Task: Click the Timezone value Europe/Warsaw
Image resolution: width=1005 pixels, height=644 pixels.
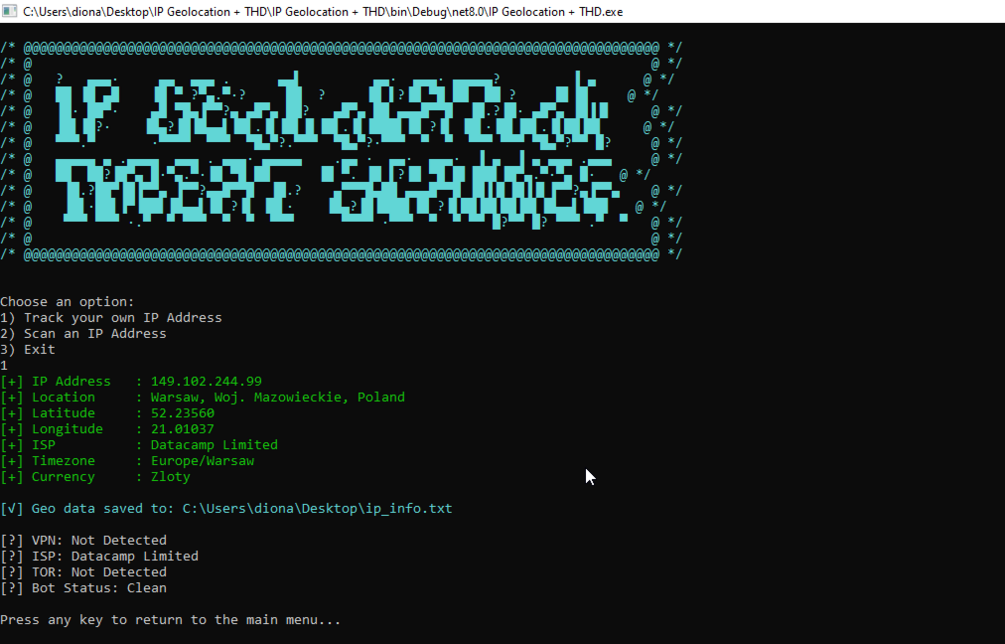Action: [x=203, y=461]
